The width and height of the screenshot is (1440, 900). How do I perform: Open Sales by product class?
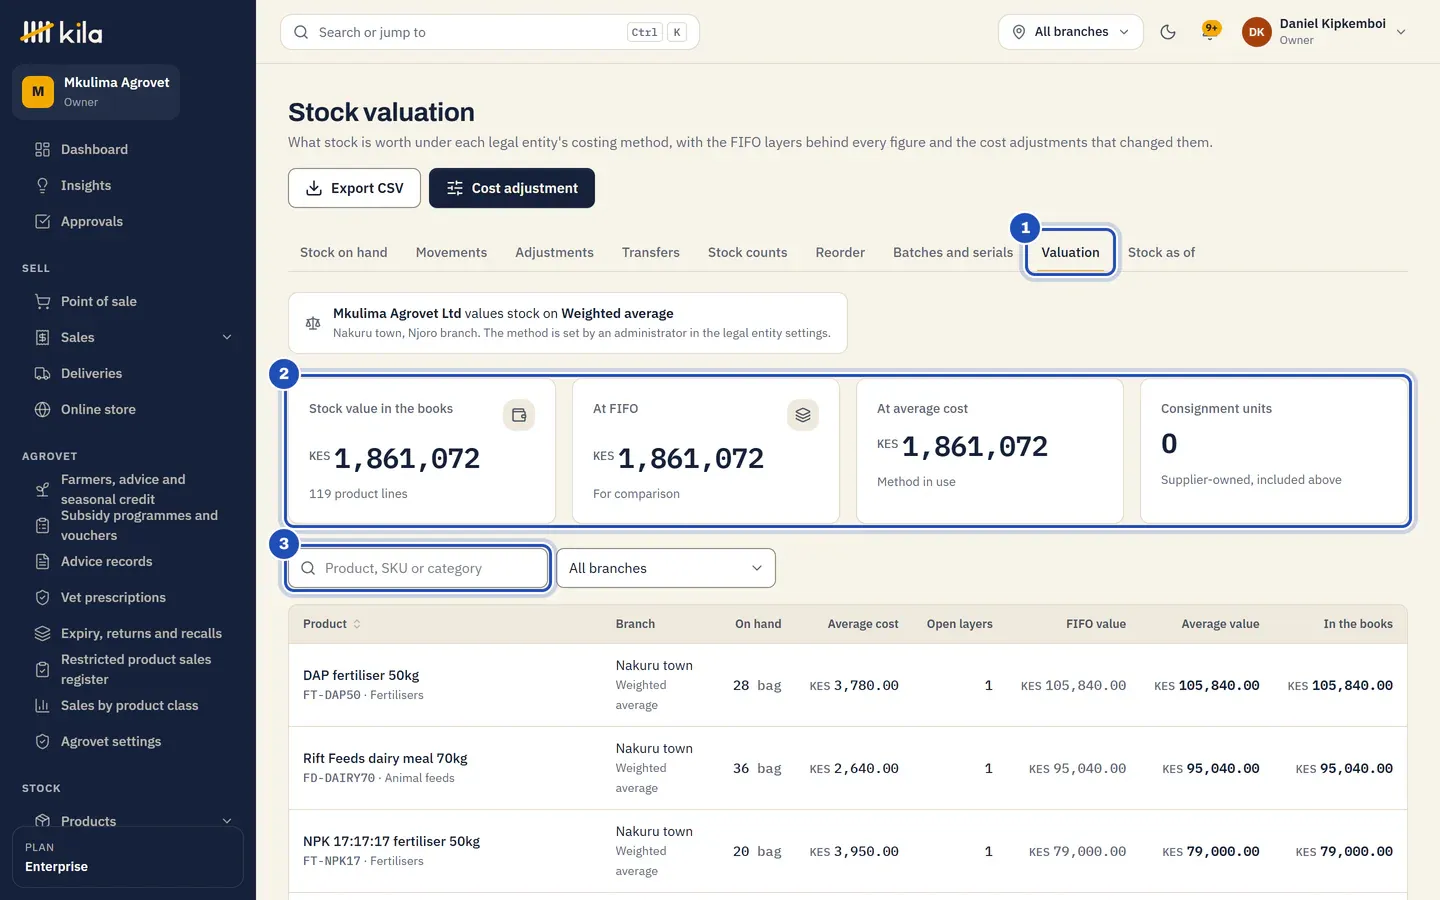128,706
